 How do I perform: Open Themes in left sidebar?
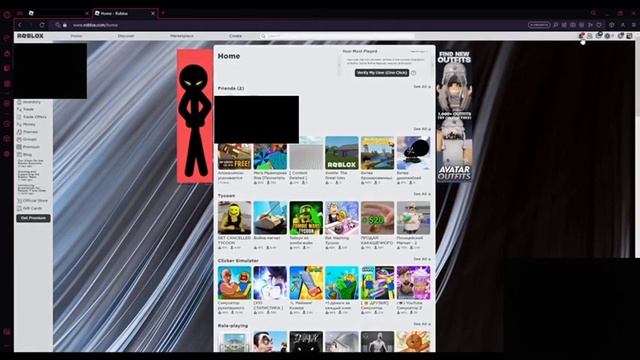point(30,132)
